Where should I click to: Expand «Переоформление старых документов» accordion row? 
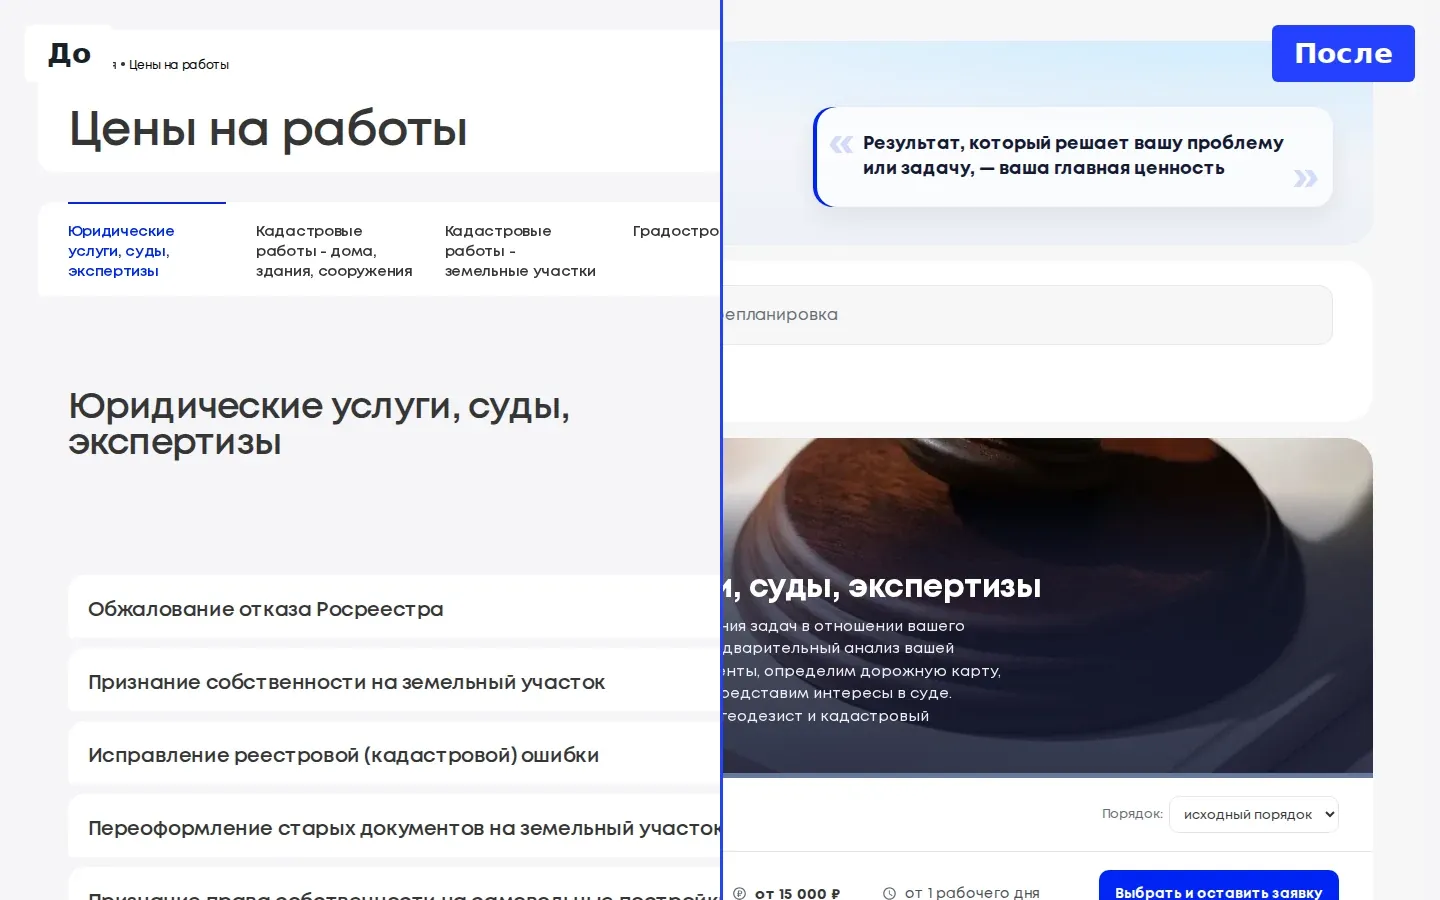[394, 826]
